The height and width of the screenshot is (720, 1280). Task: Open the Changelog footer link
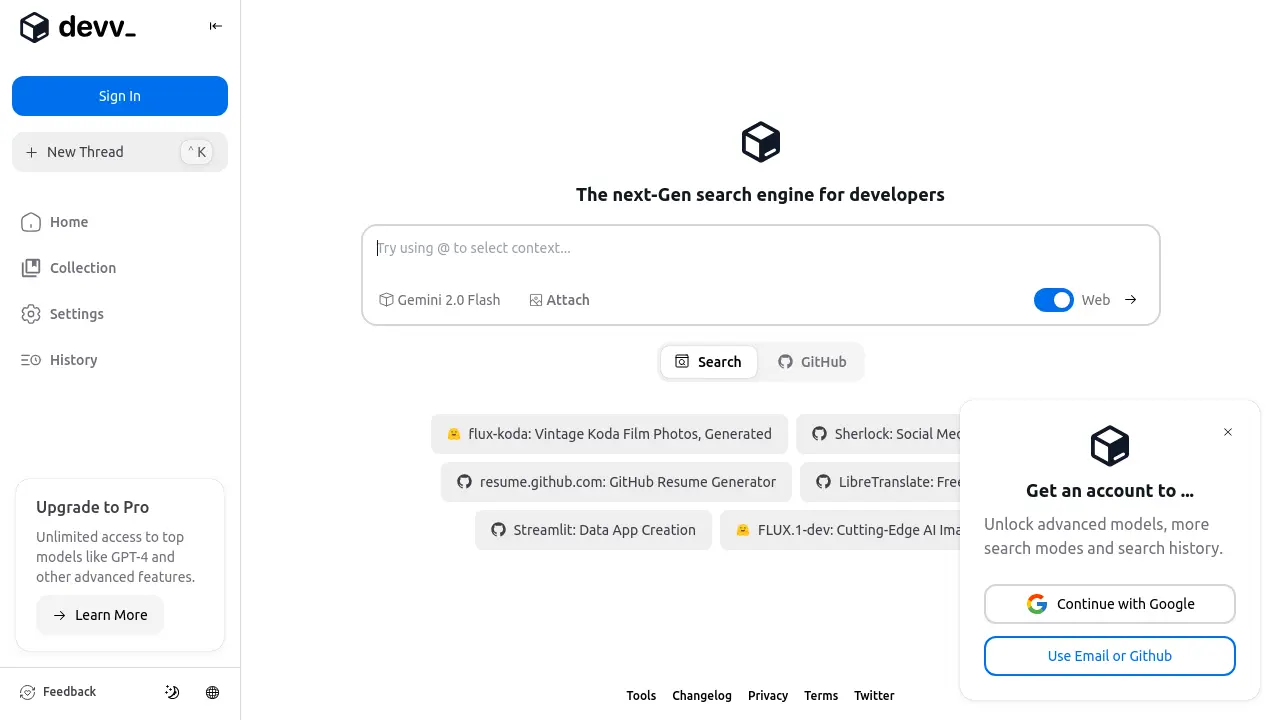click(x=702, y=696)
